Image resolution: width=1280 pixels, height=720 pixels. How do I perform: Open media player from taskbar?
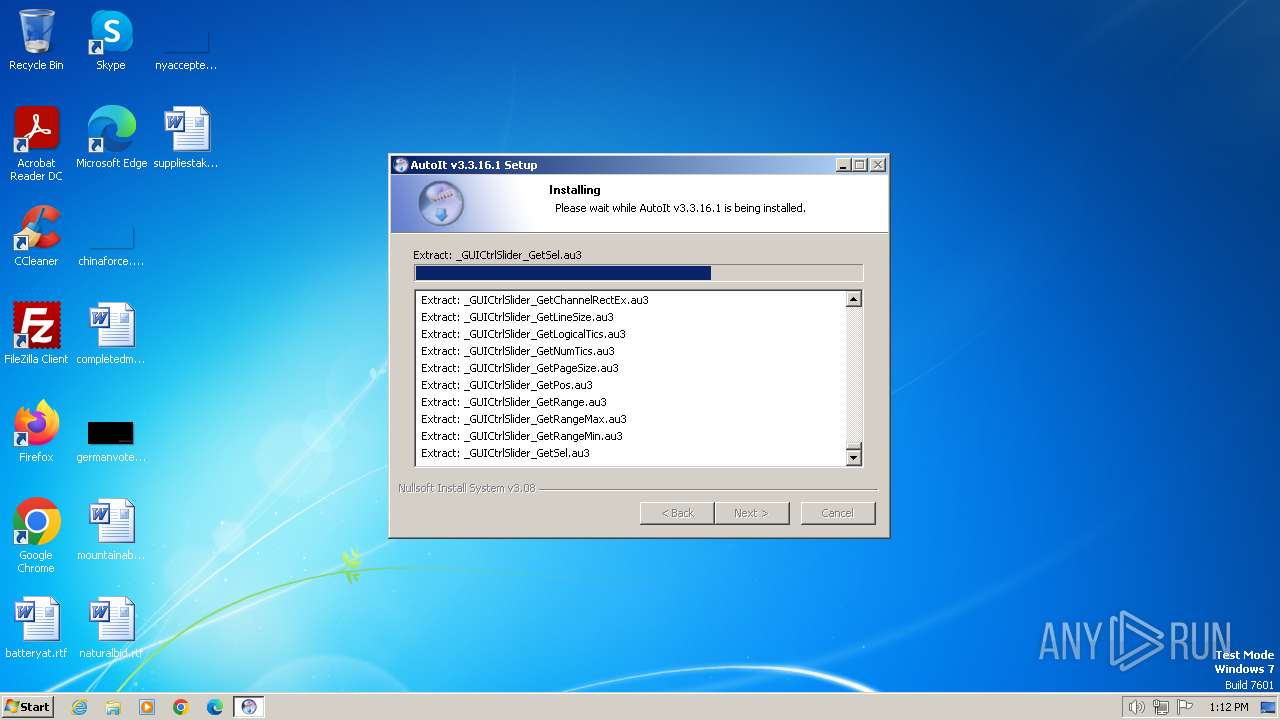click(147, 707)
